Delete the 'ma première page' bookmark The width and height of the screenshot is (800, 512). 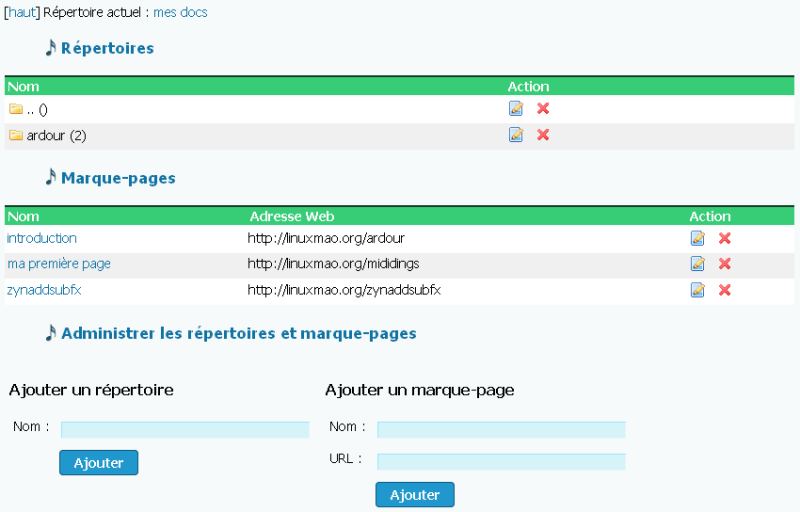coord(724,264)
